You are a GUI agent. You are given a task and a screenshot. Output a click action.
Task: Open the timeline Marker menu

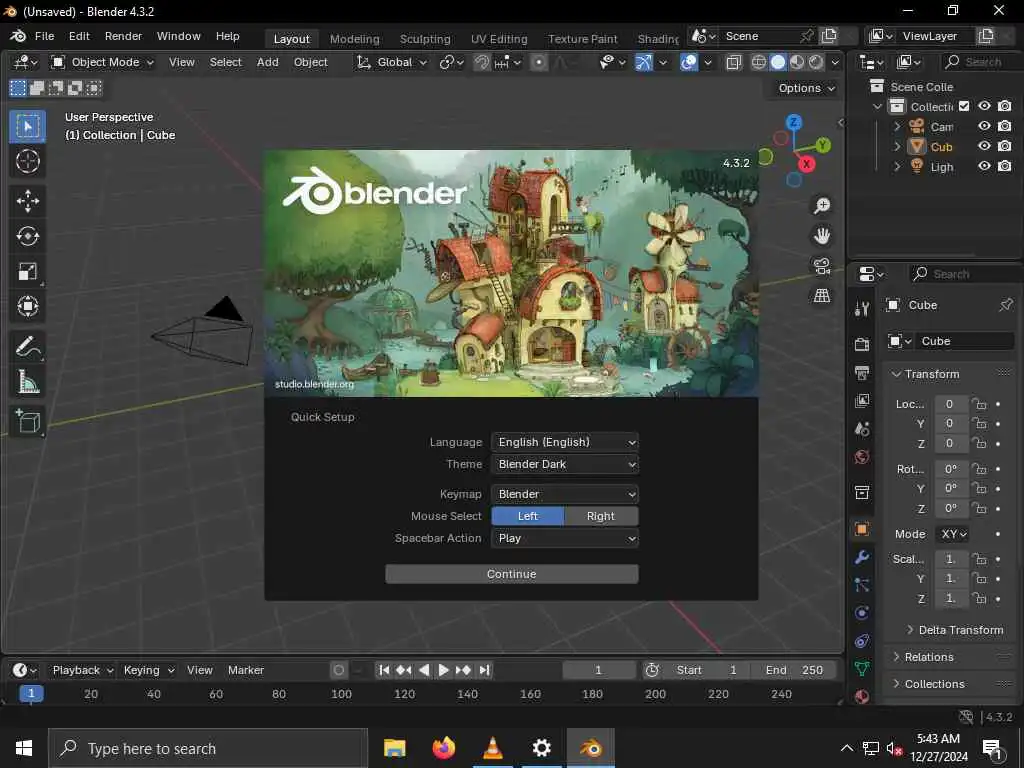click(x=246, y=670)
